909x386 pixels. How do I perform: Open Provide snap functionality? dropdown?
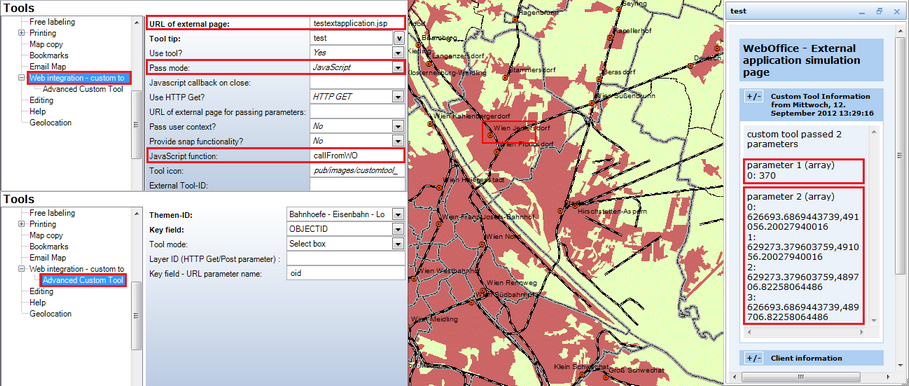point(398,141)
